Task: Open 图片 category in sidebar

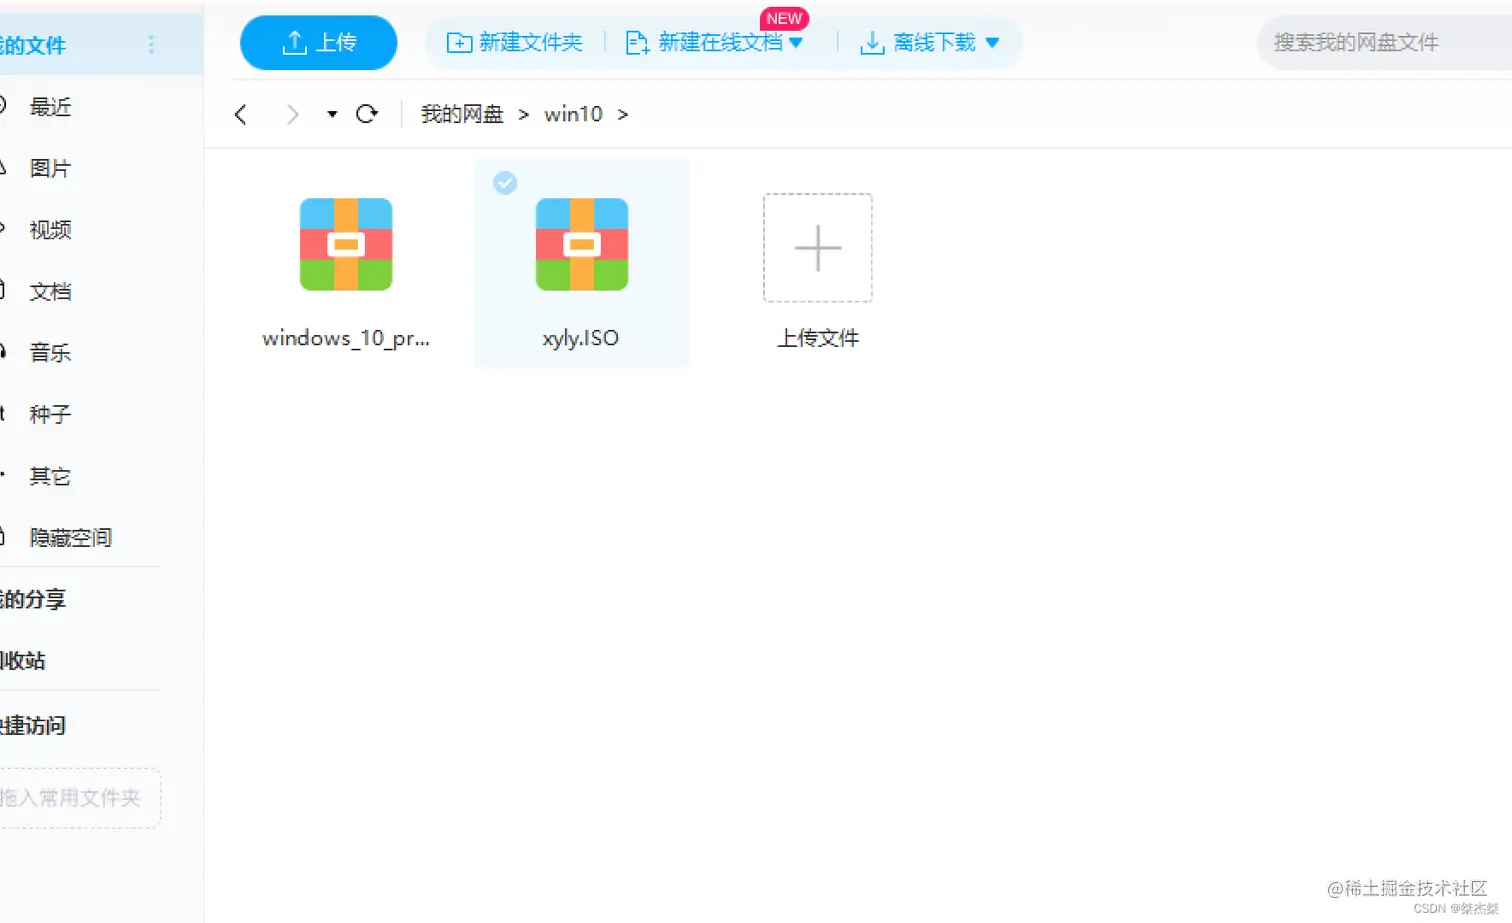Action: 50,168
